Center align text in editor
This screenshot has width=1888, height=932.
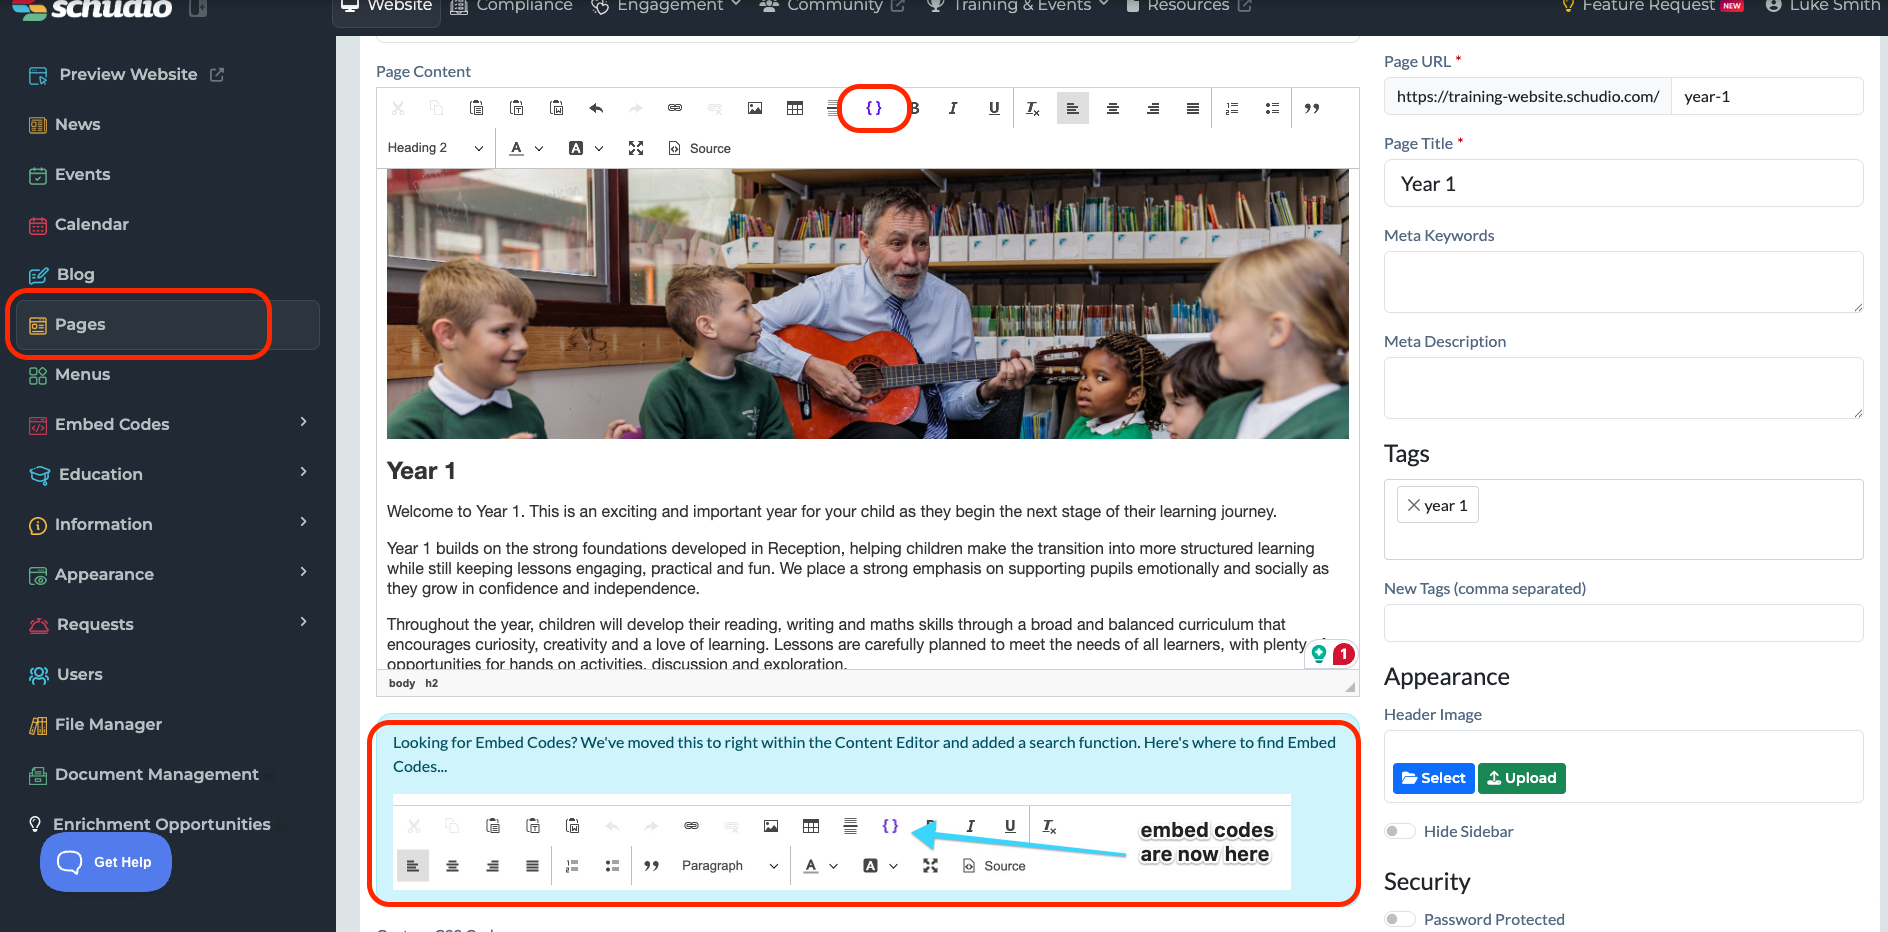[1112, 108]
